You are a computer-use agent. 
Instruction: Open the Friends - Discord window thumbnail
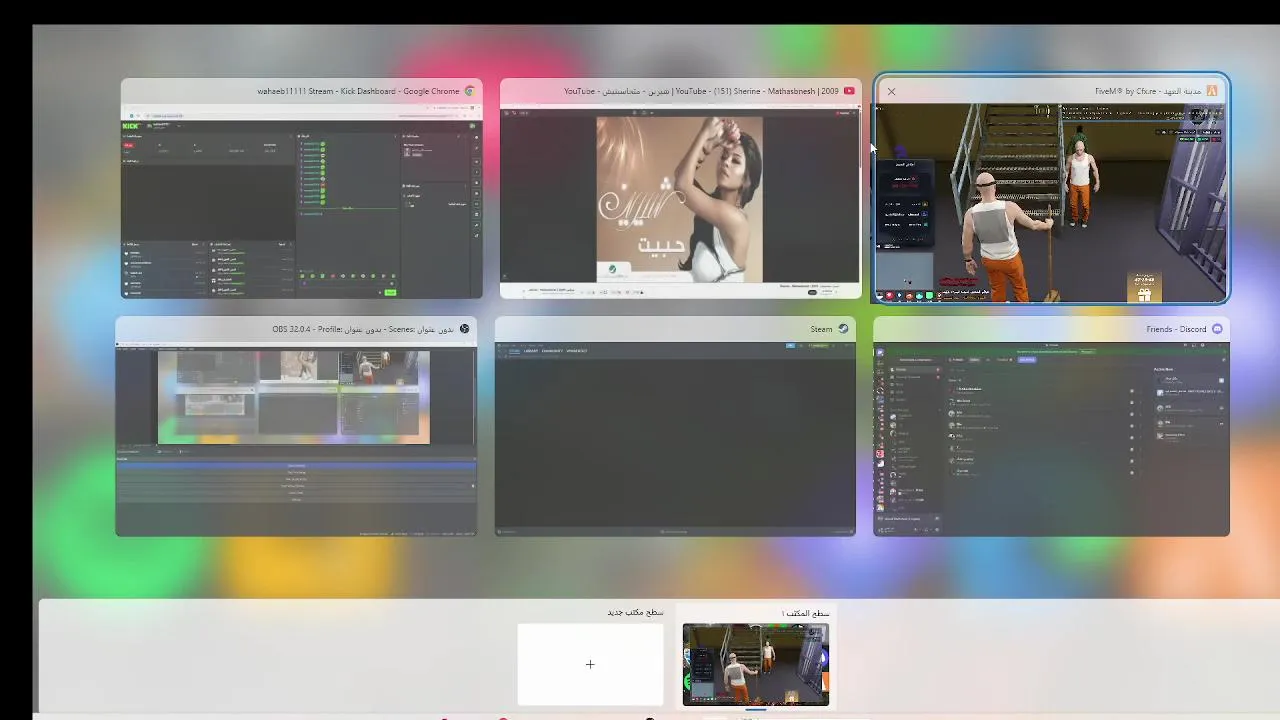click(x=1051, y=427)
